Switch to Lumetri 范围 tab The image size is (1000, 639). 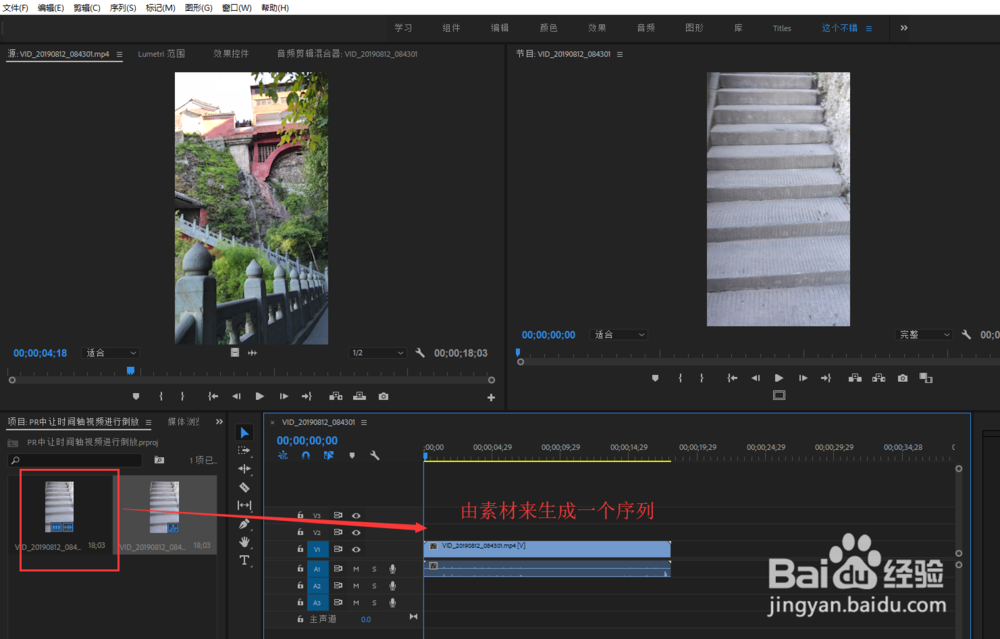(x=161, y=54)
